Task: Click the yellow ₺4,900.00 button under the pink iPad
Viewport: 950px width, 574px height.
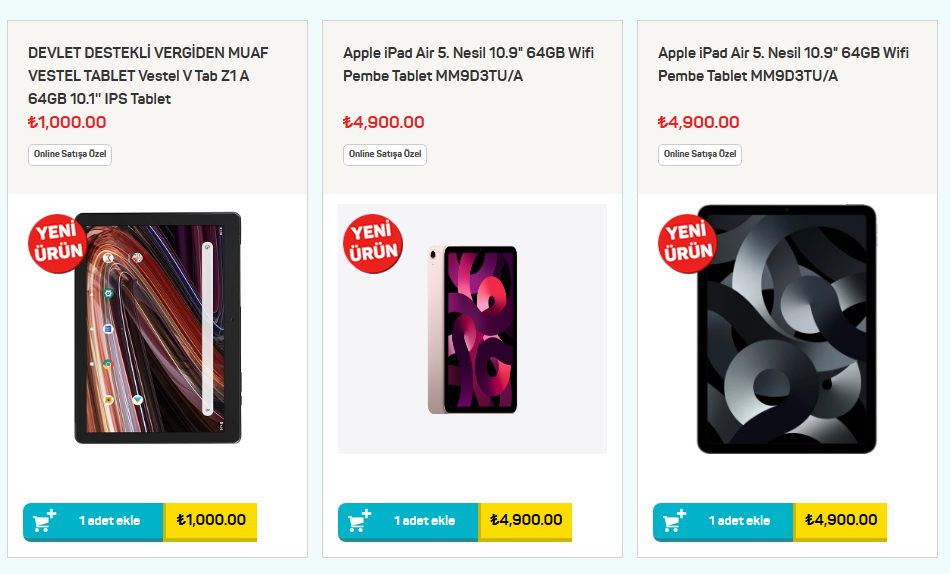Action: (x=526, y=520)
